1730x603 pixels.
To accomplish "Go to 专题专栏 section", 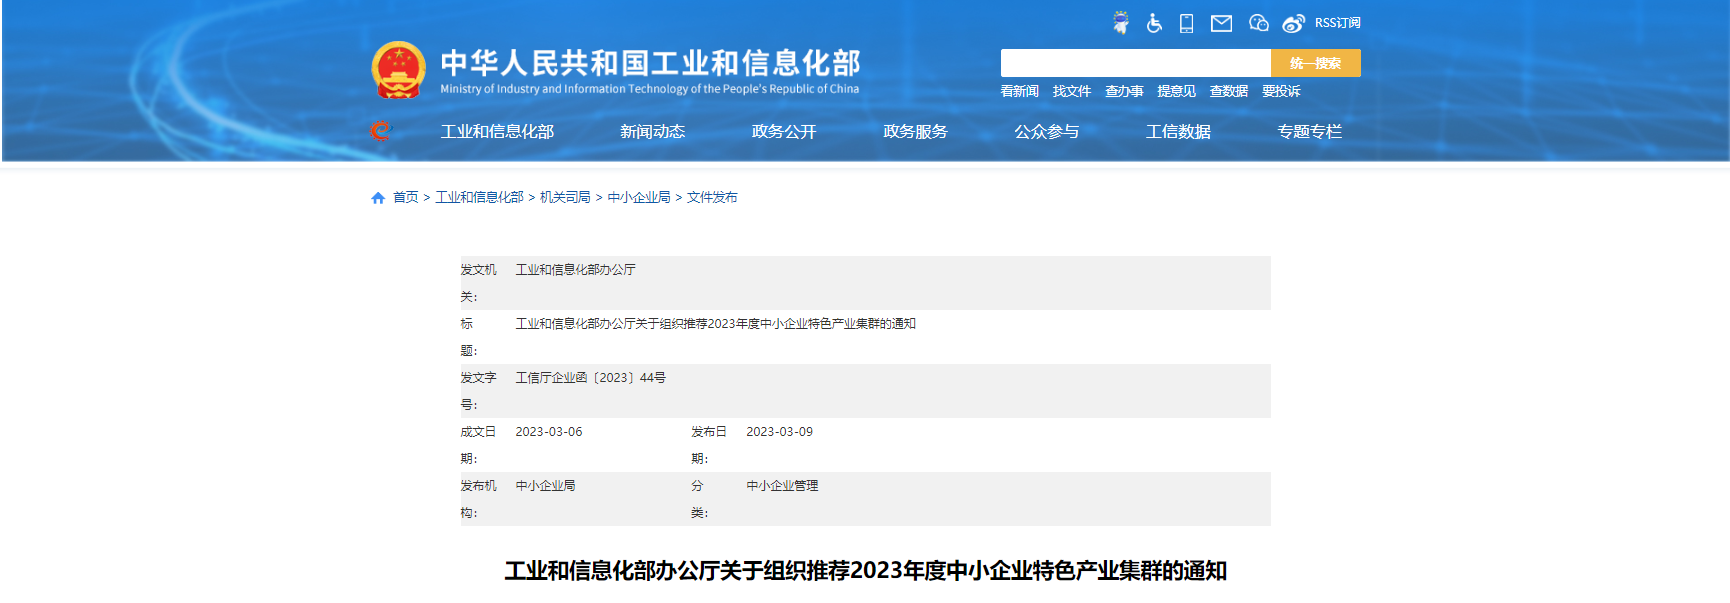I will [x=1309, y=132].
